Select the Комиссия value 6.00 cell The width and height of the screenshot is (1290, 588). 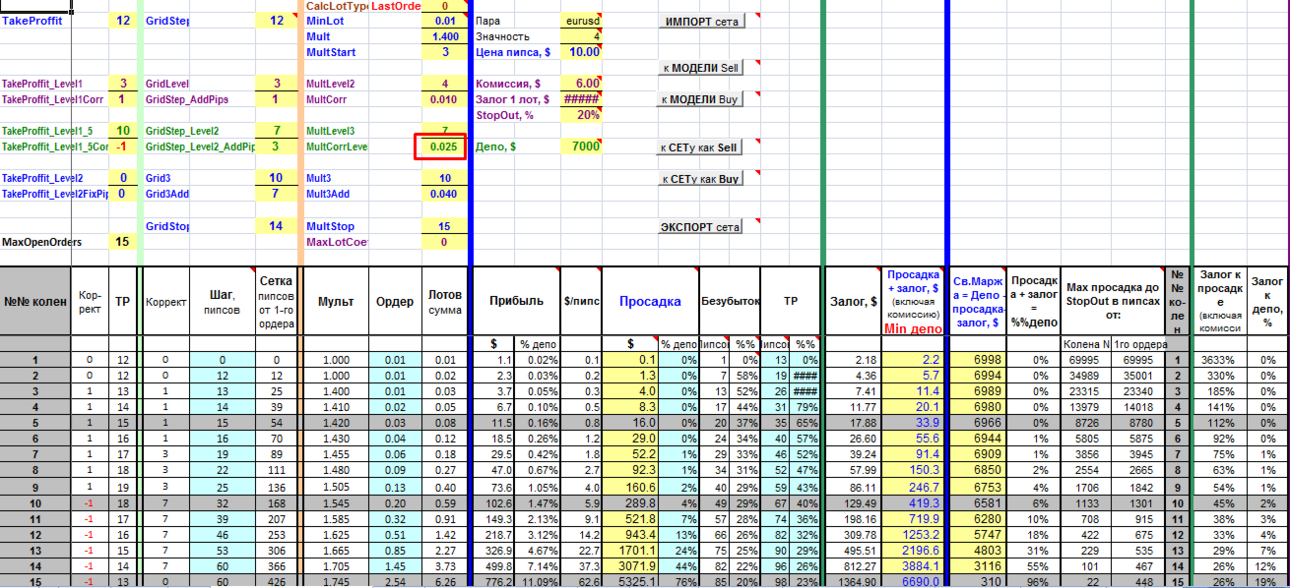[582, 84]
